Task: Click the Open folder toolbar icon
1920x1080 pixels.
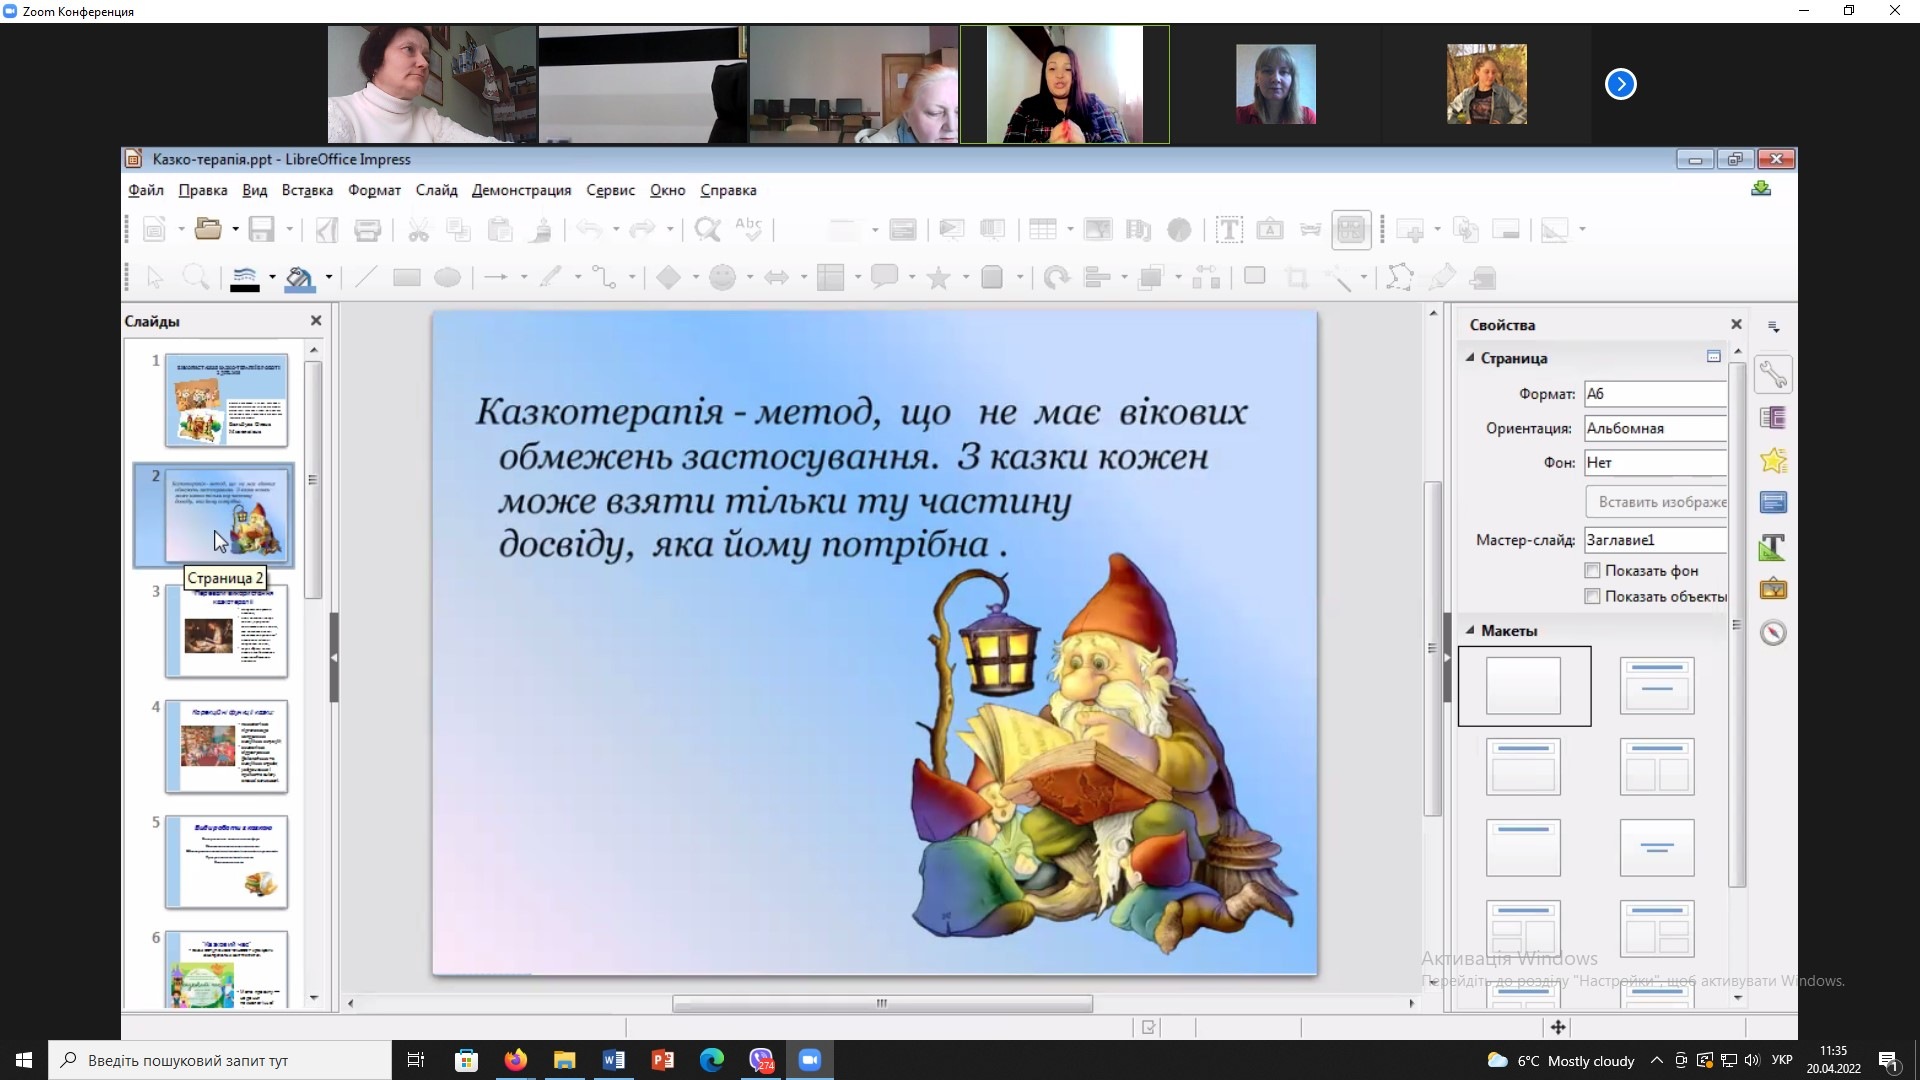Action: pyautogui.click(x=207, y=229)
